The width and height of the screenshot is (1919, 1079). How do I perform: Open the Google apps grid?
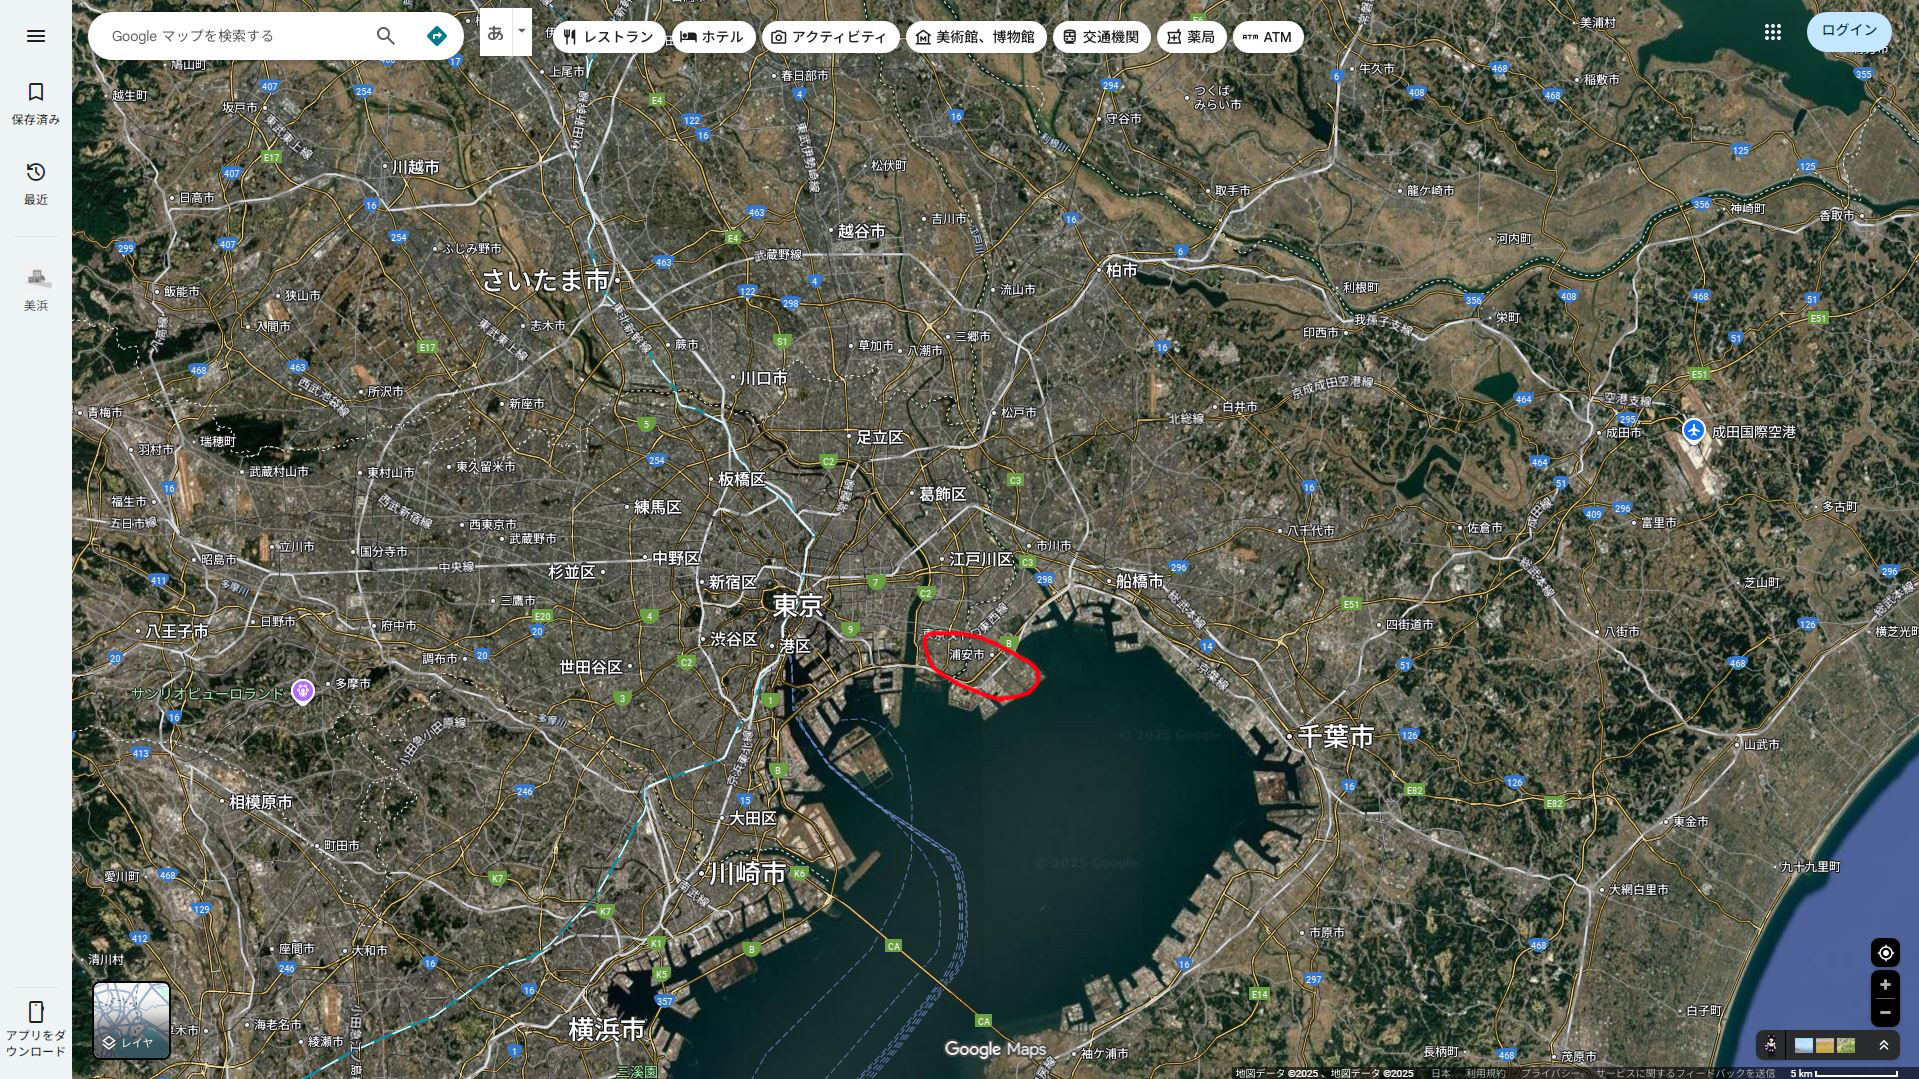point(1772,32)
